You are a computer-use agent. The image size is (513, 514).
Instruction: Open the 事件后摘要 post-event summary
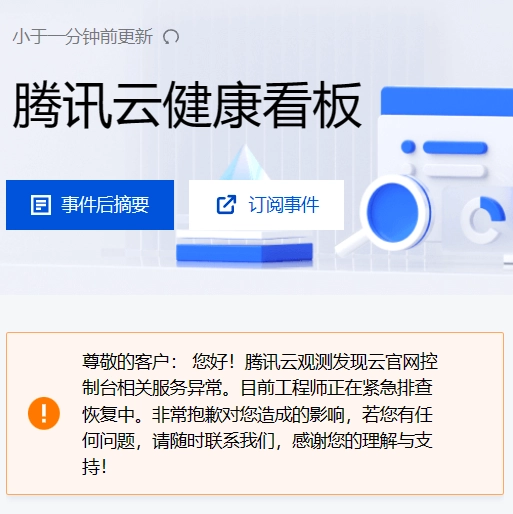(x=90, y=205)
